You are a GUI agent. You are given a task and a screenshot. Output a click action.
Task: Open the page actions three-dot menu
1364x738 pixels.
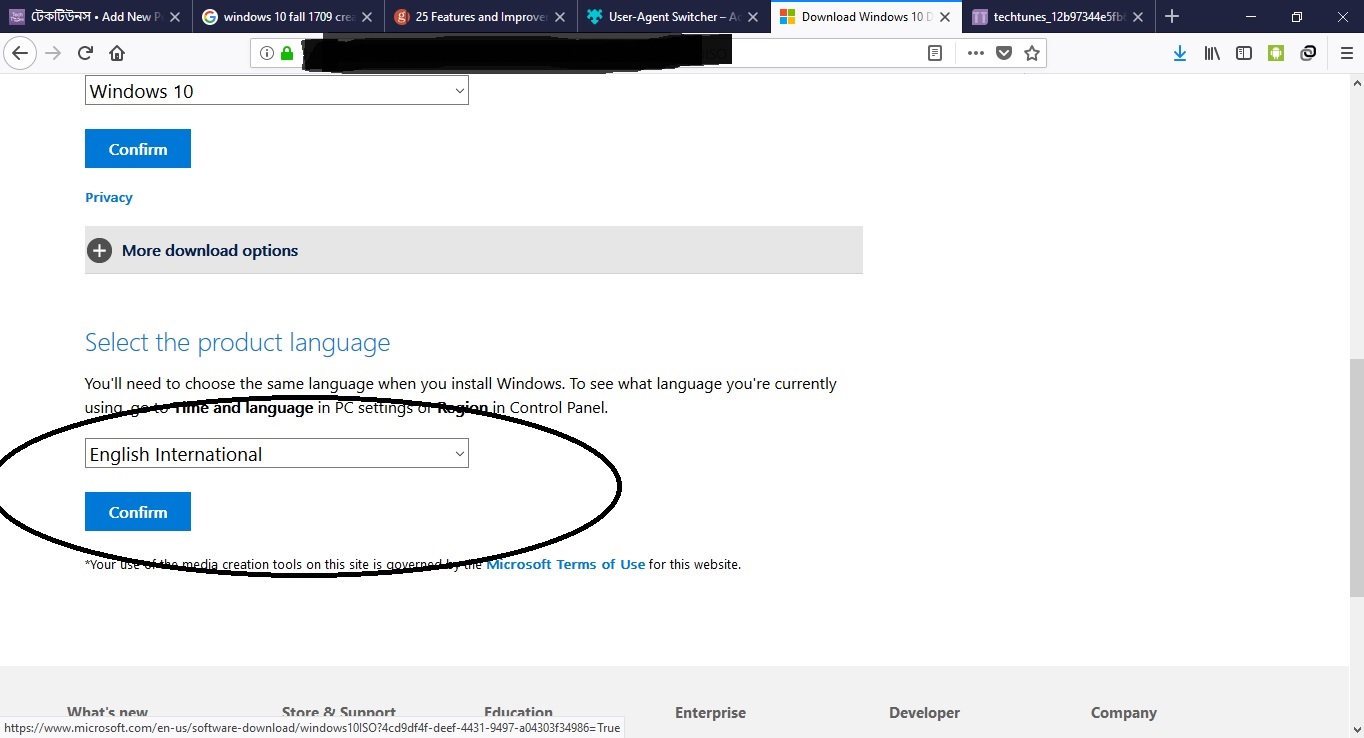976,53
